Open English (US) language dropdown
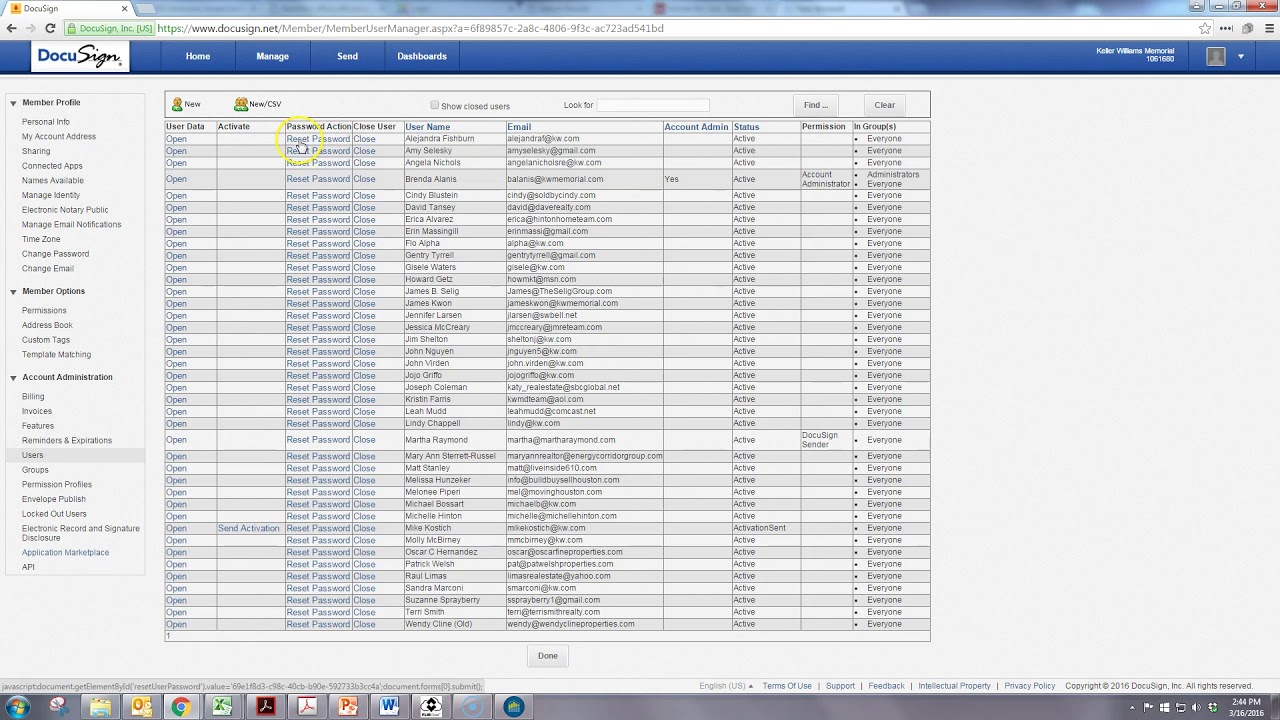The image size is (1280, 720). tap(726, 686)
